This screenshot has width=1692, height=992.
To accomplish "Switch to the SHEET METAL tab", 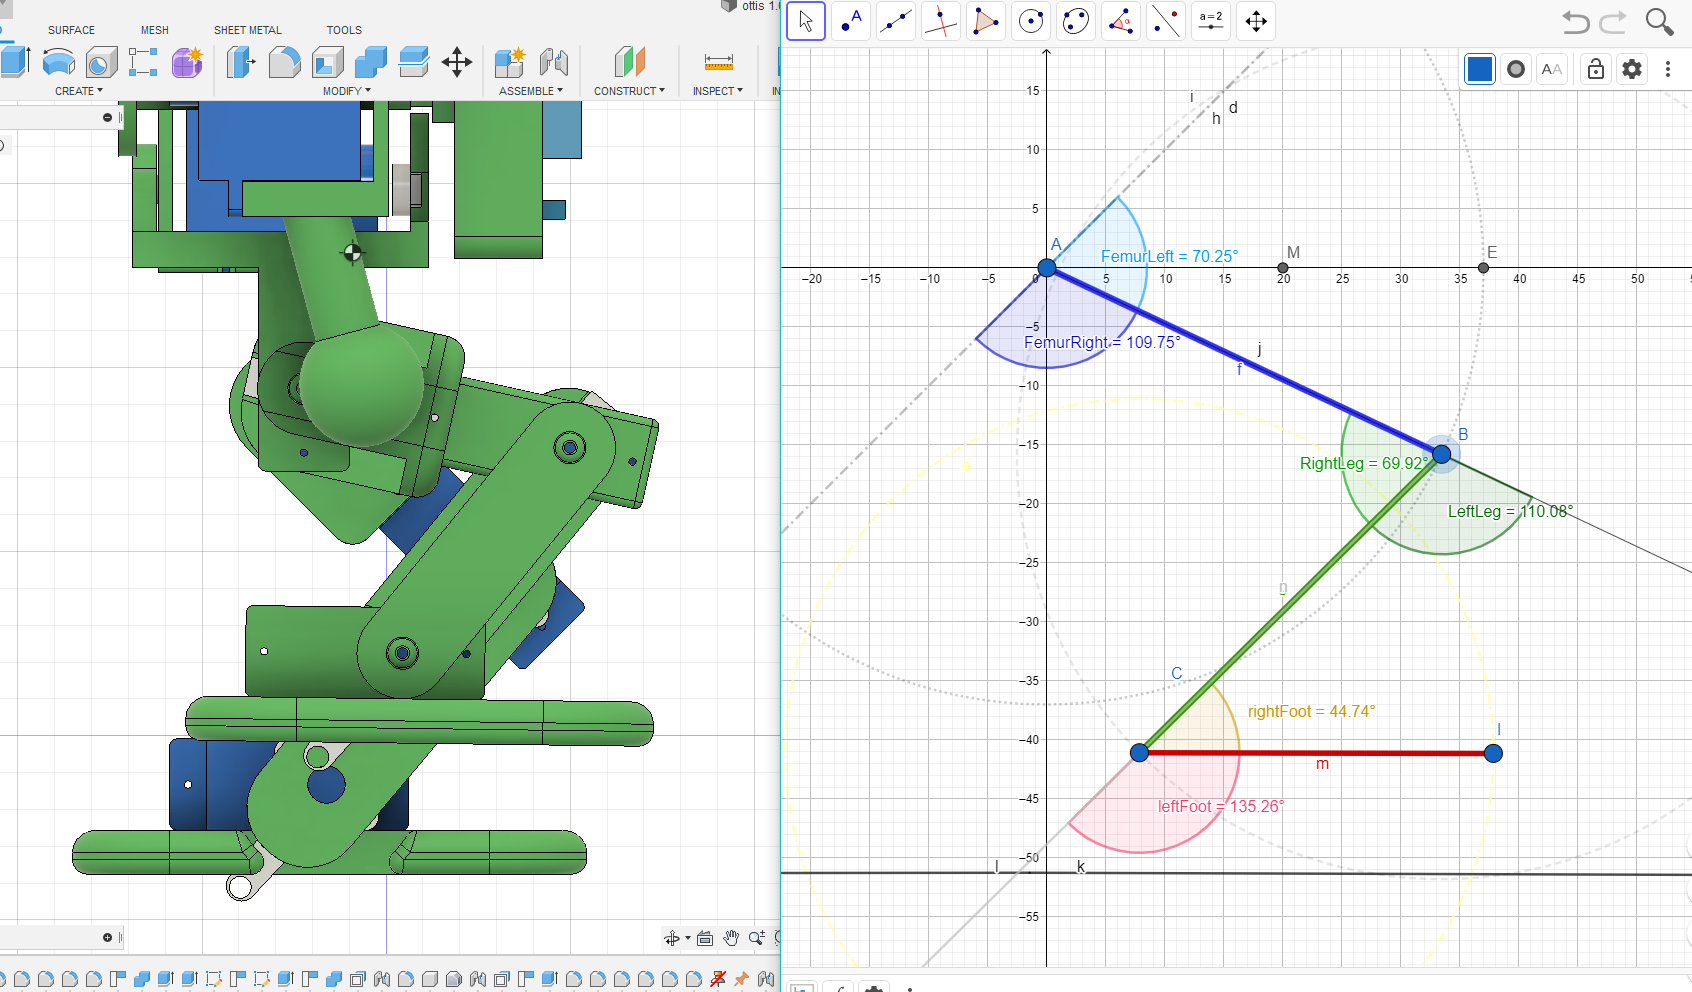I will click(247, 30).
